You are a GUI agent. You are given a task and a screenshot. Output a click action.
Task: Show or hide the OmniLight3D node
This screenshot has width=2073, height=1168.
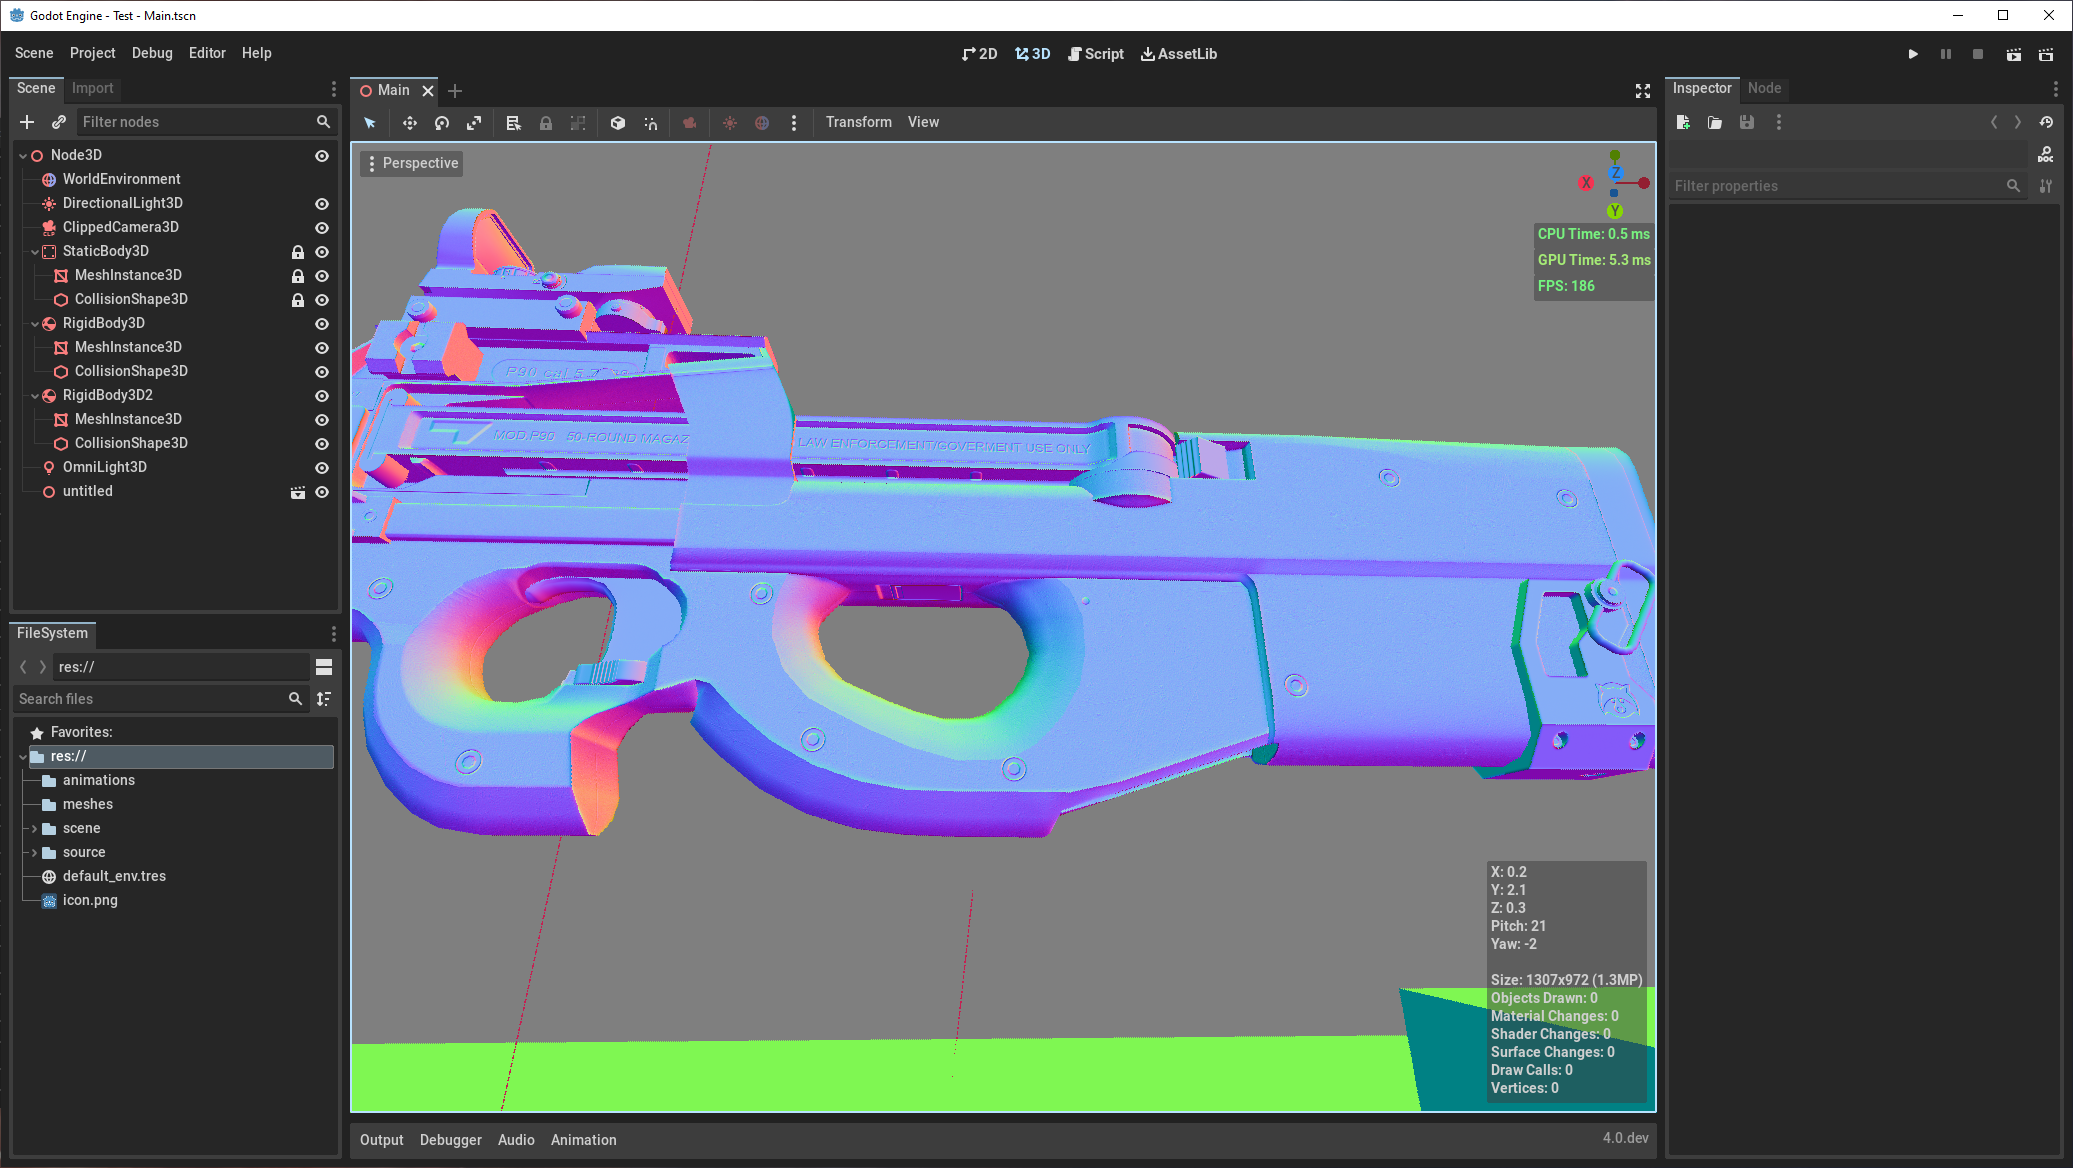tap(322, 467)
